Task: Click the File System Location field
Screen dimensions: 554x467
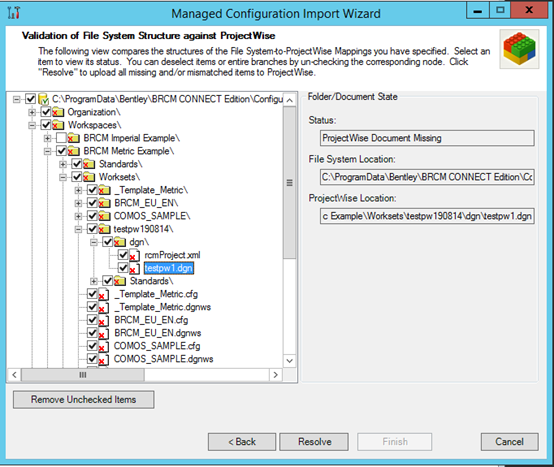Action: click(x=427, y=177)
